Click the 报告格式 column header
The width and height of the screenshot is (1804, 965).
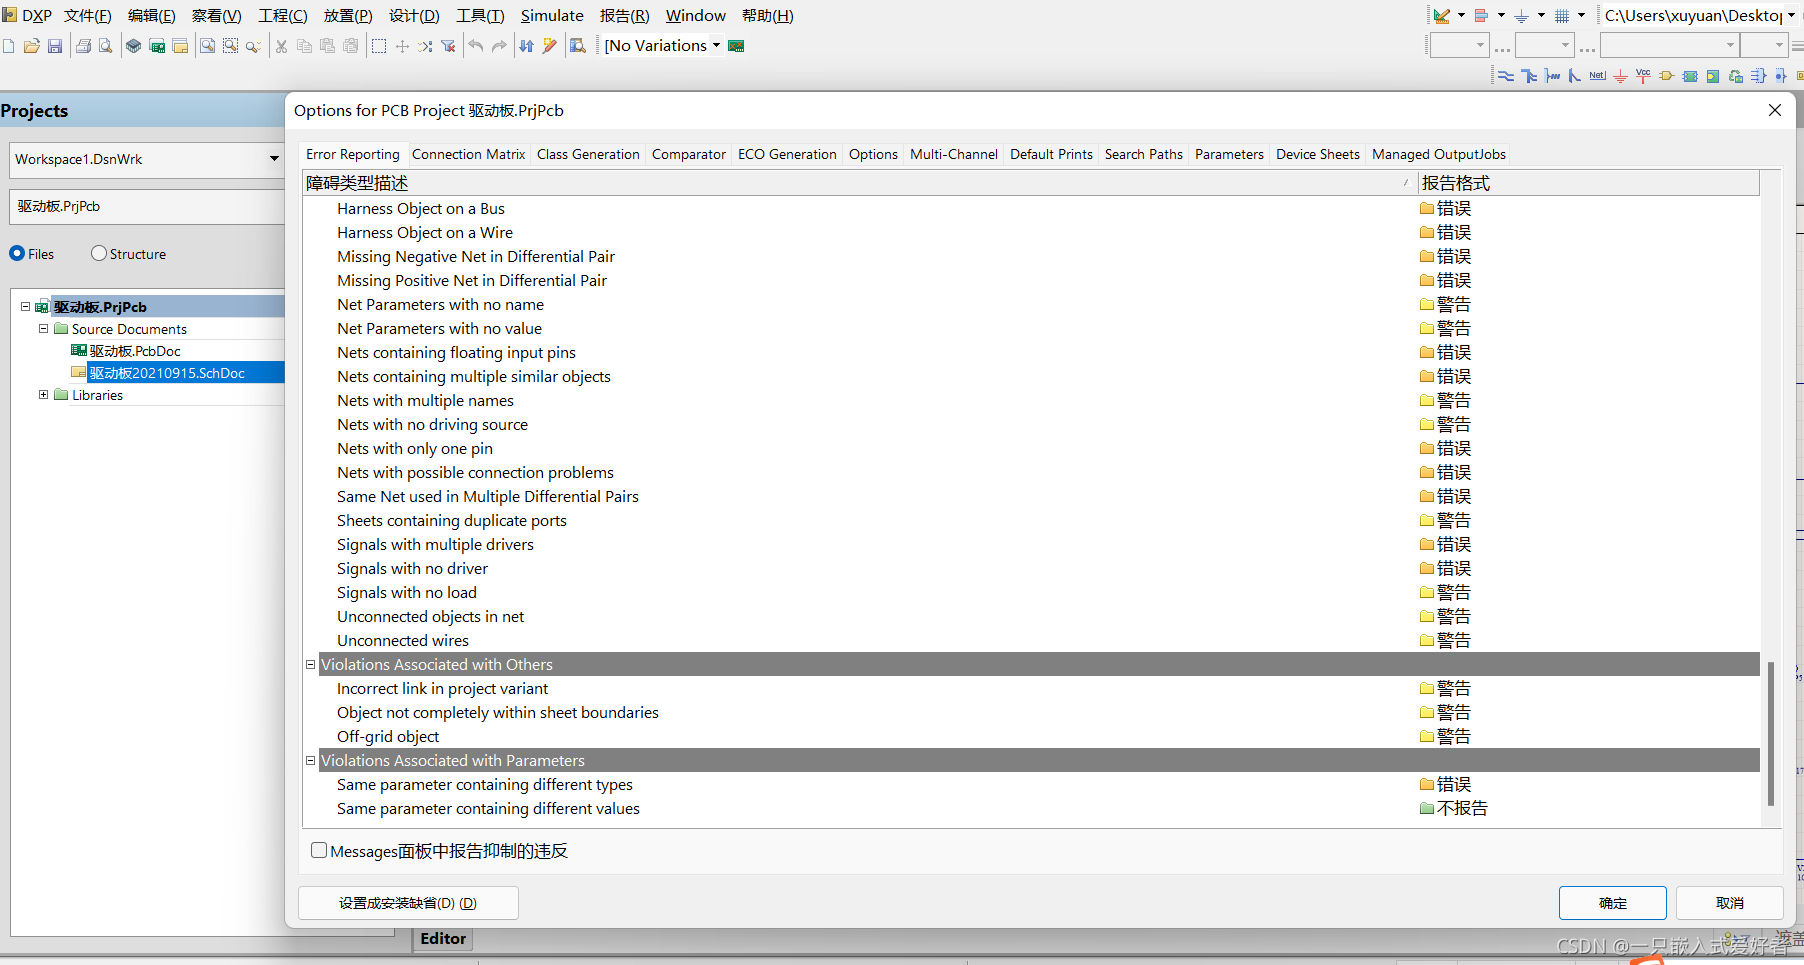(1588, 183)
